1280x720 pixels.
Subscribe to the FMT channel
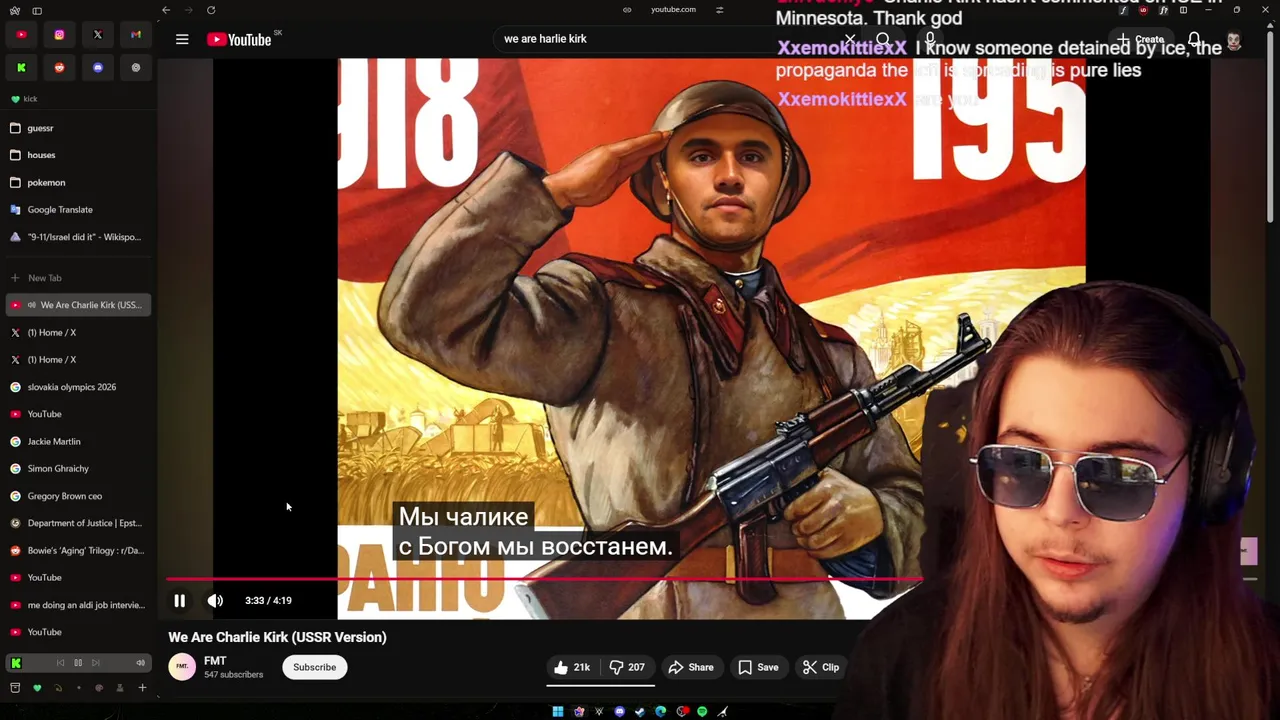point(314,667)
